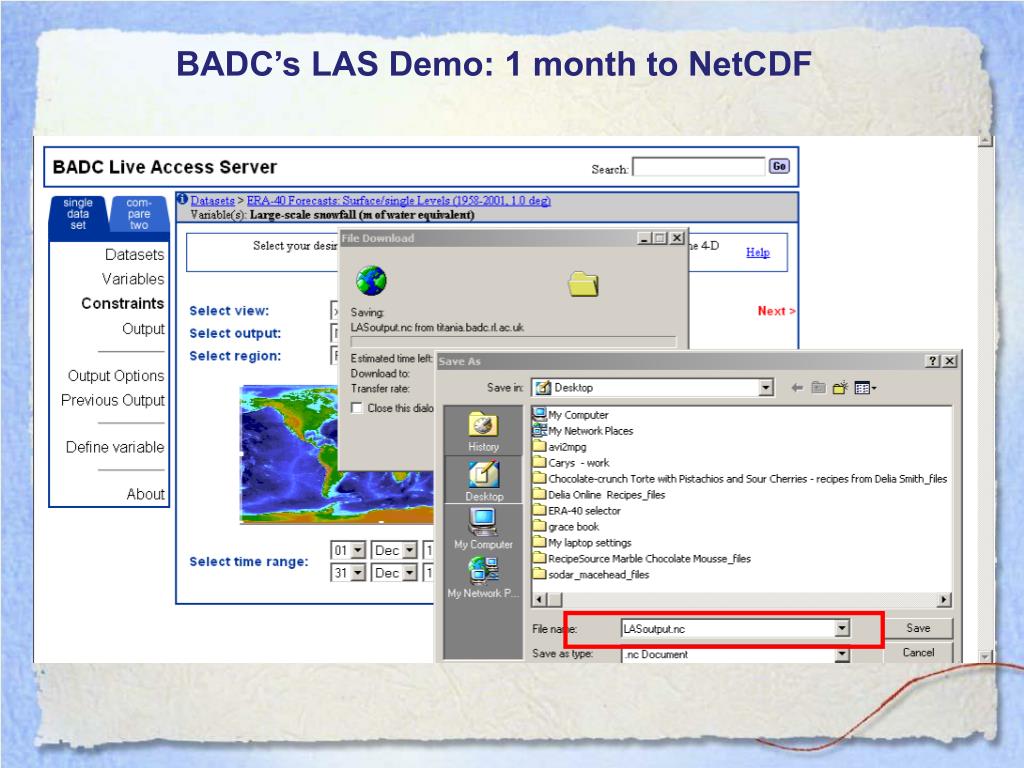
Task: Click the Go search button
Action: (778, 167)
